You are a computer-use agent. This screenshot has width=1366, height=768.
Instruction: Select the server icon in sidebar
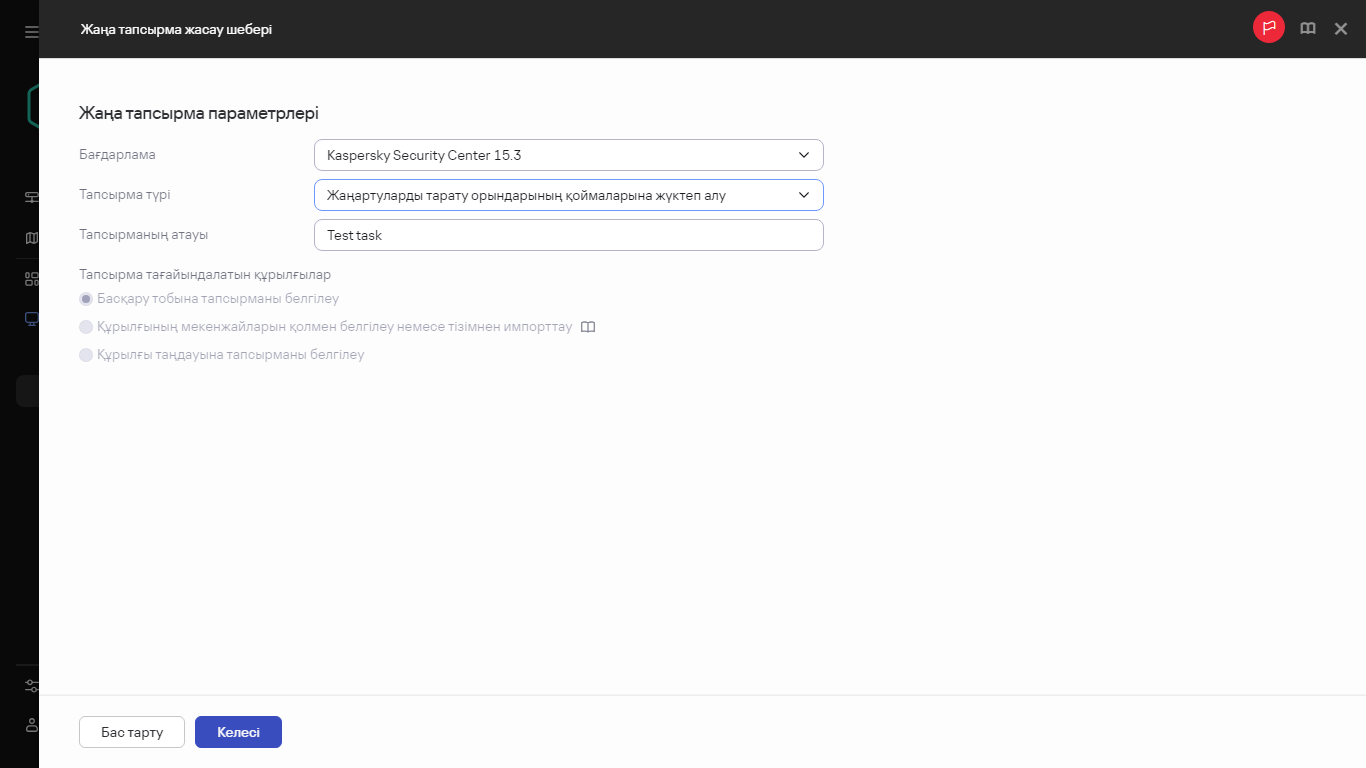(x=31, y=197)
